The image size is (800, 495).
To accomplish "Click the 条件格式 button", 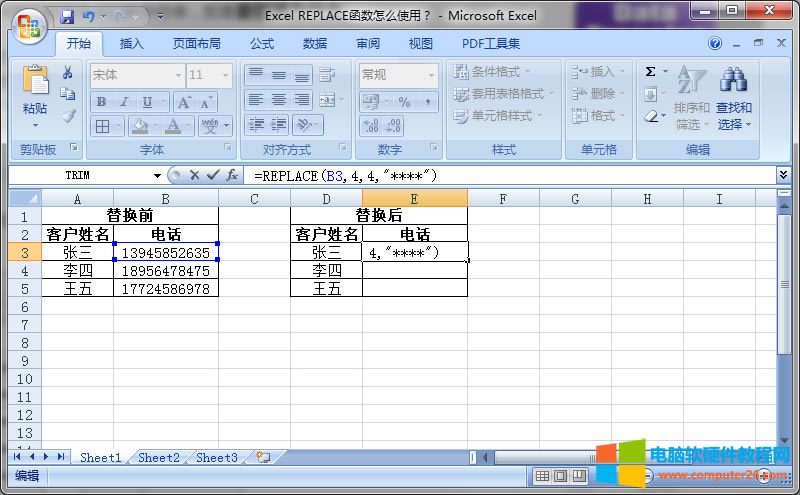I will pos(495,72).
